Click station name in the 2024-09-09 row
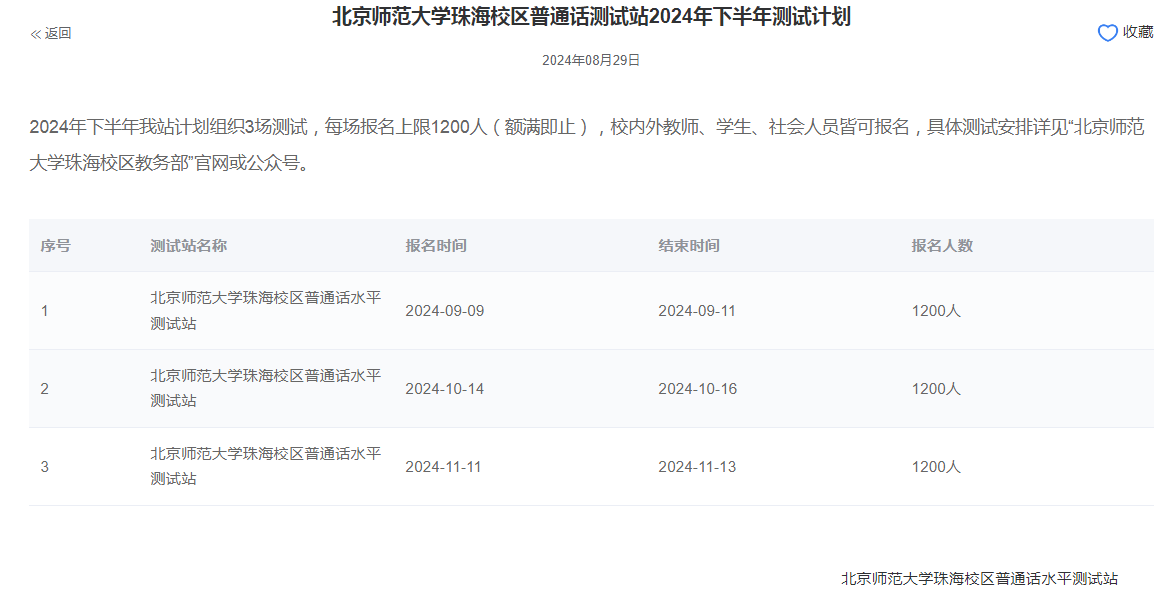 pyautogui.click(x=266, y=311)
